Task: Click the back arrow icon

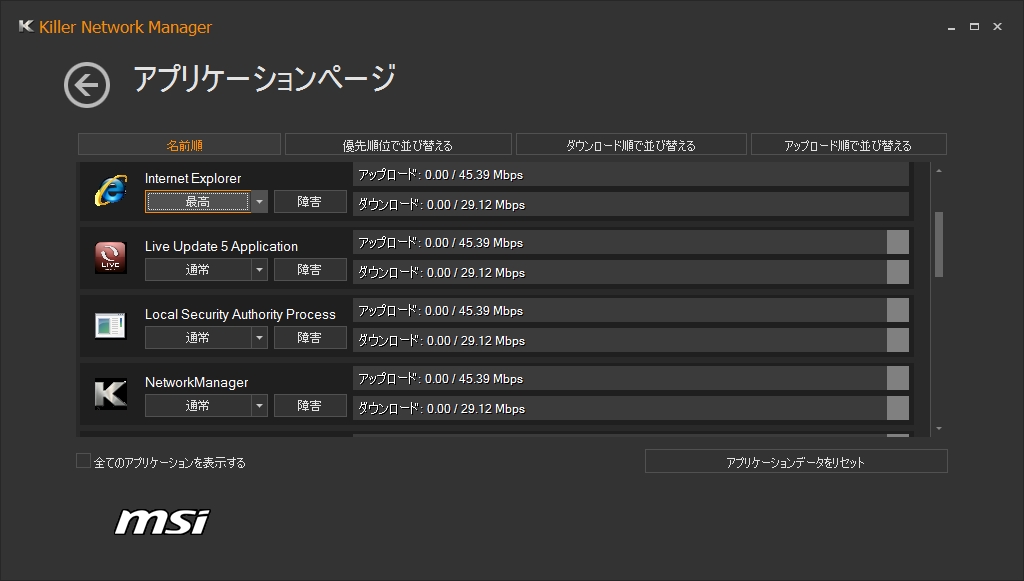Action: (87, 85)
